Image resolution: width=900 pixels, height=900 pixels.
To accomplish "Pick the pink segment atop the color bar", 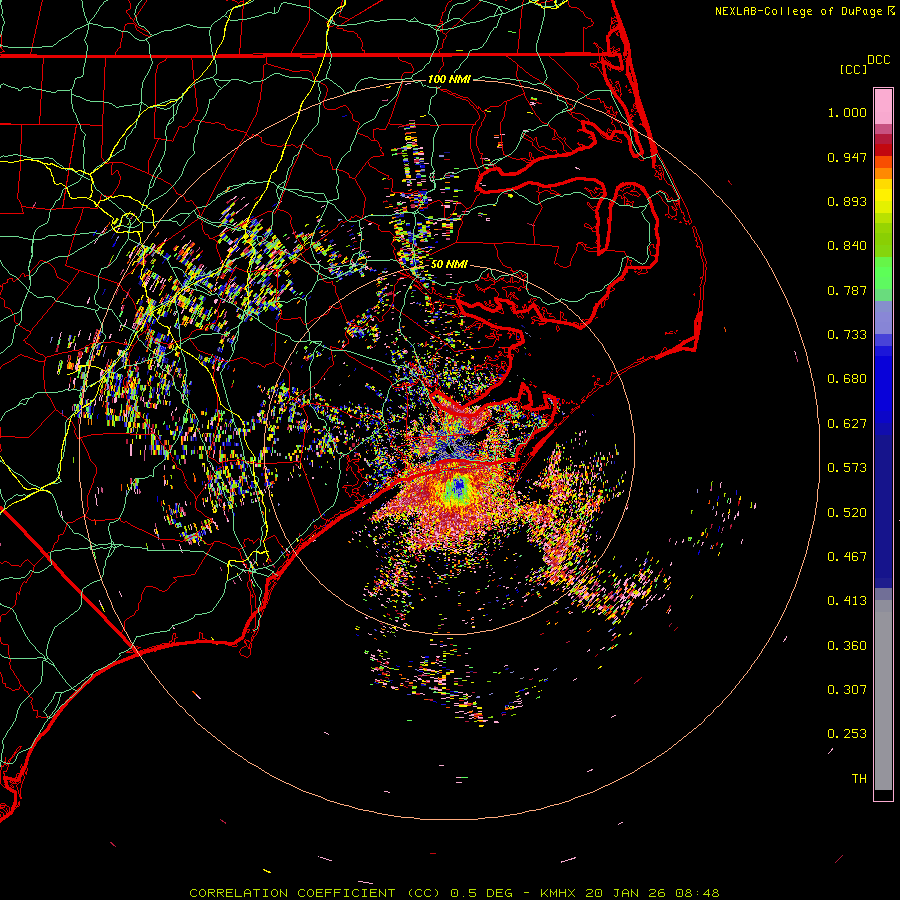I will click(x=883, y=107).
